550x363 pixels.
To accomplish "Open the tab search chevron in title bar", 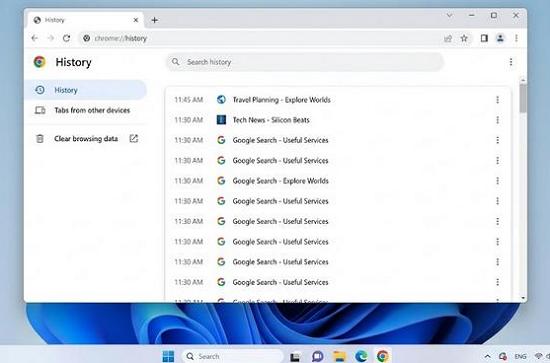I will coord(449,15).
